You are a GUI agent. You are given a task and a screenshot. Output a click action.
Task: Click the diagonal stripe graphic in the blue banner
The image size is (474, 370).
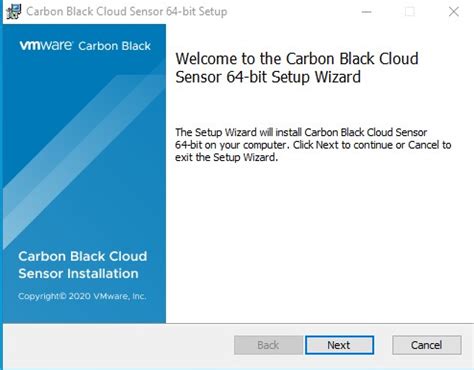point(83,153)
